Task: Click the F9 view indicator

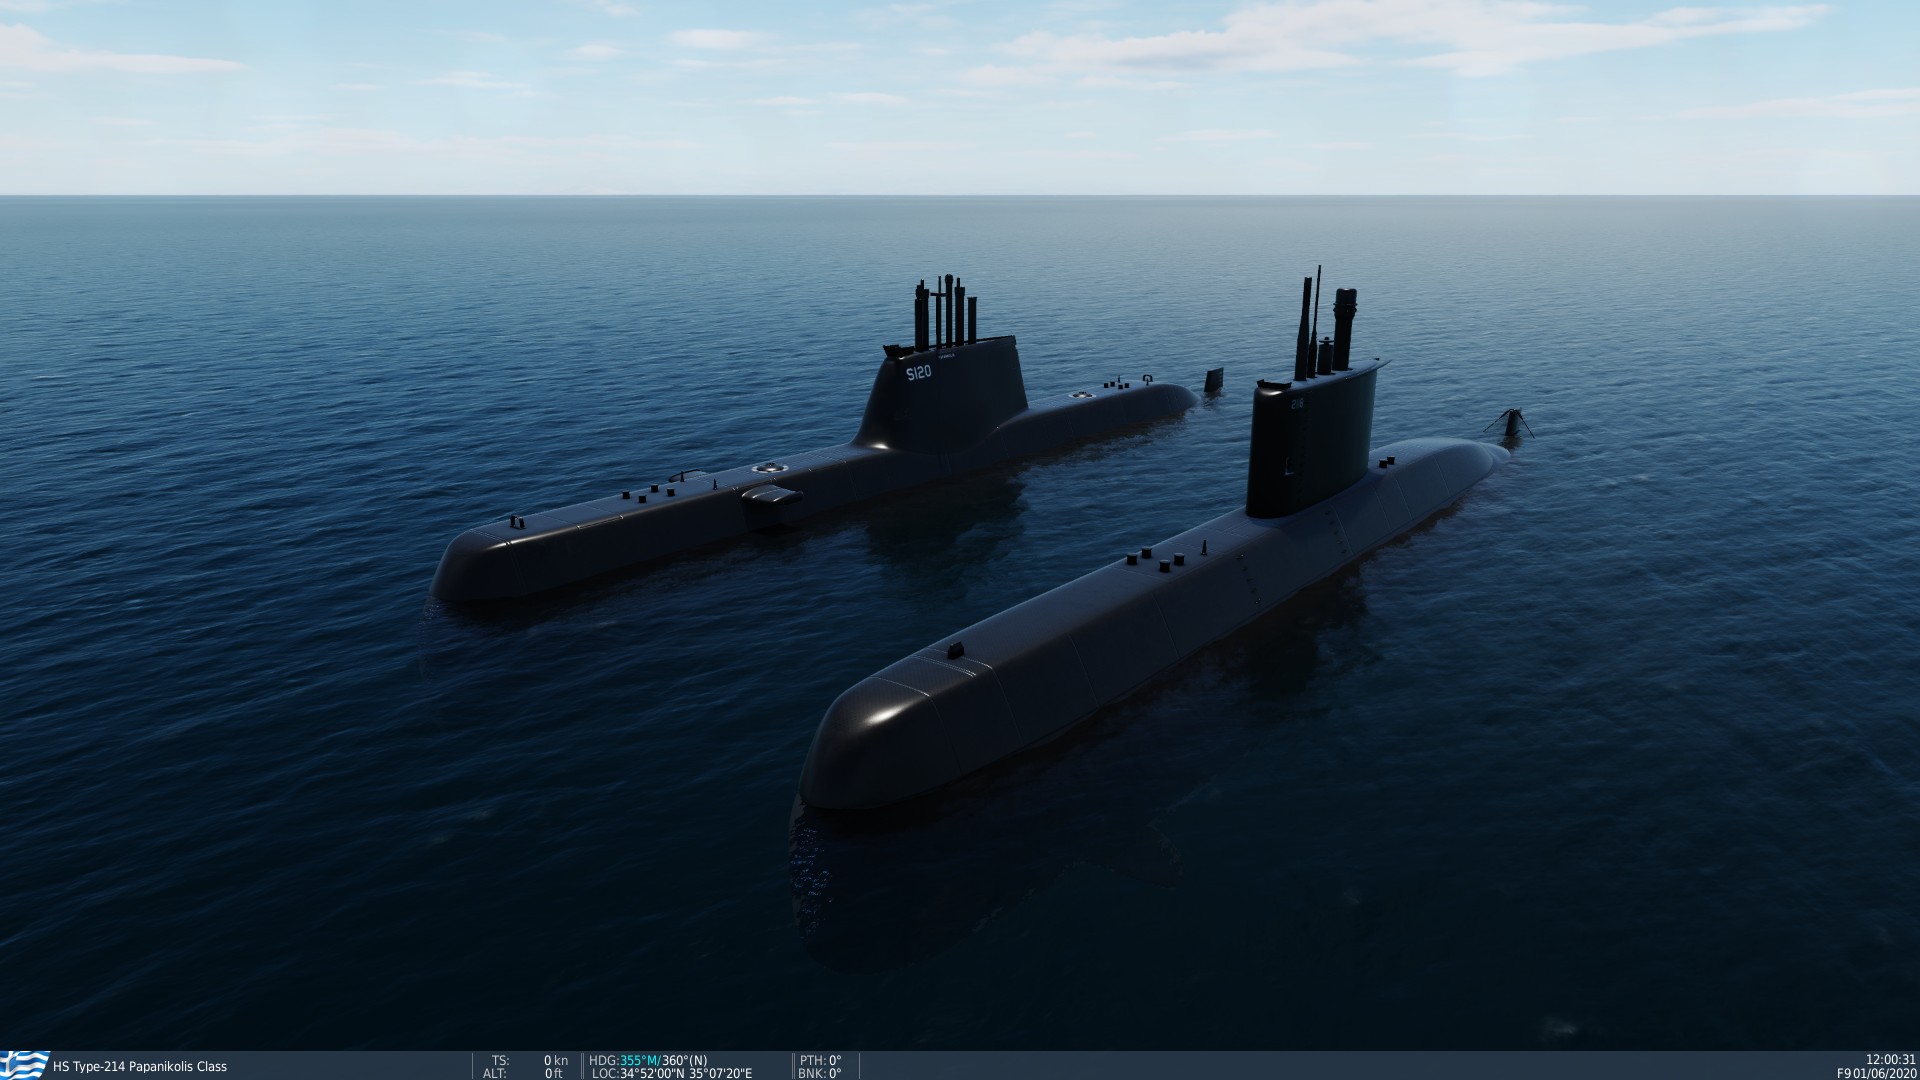Action: point(1843,1074)
